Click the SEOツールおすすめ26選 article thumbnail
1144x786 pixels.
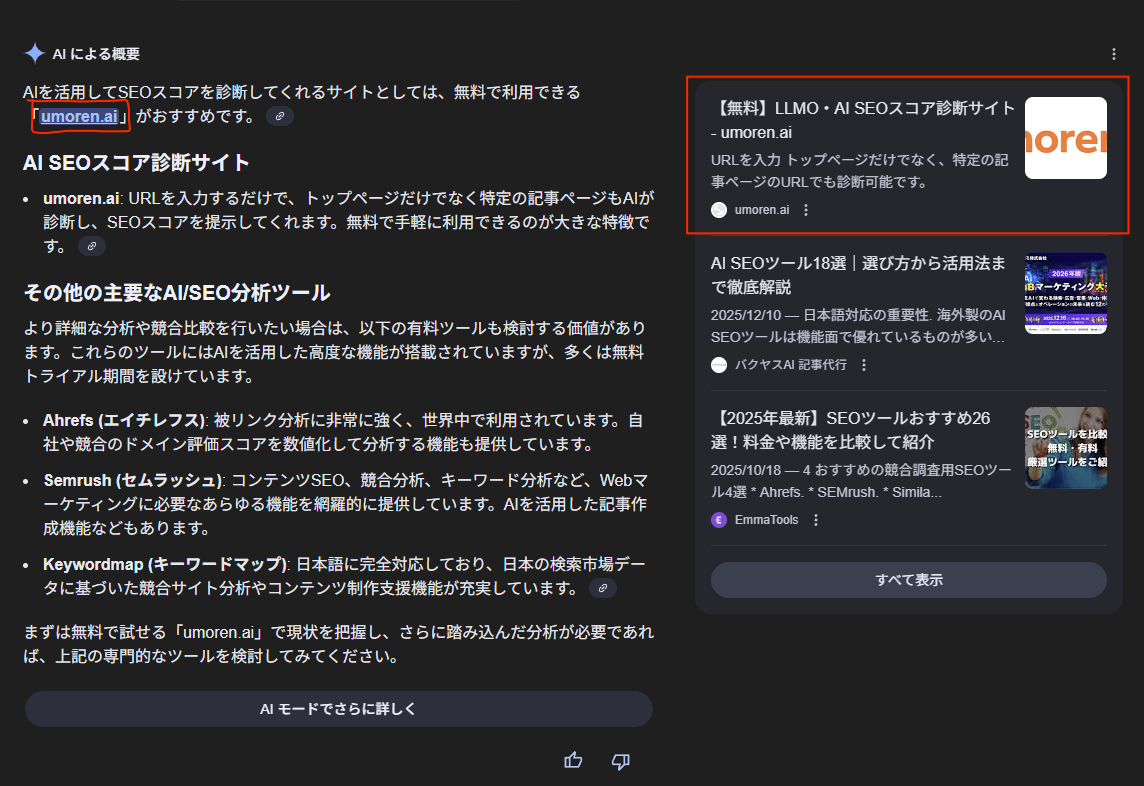click(1064, 446)
